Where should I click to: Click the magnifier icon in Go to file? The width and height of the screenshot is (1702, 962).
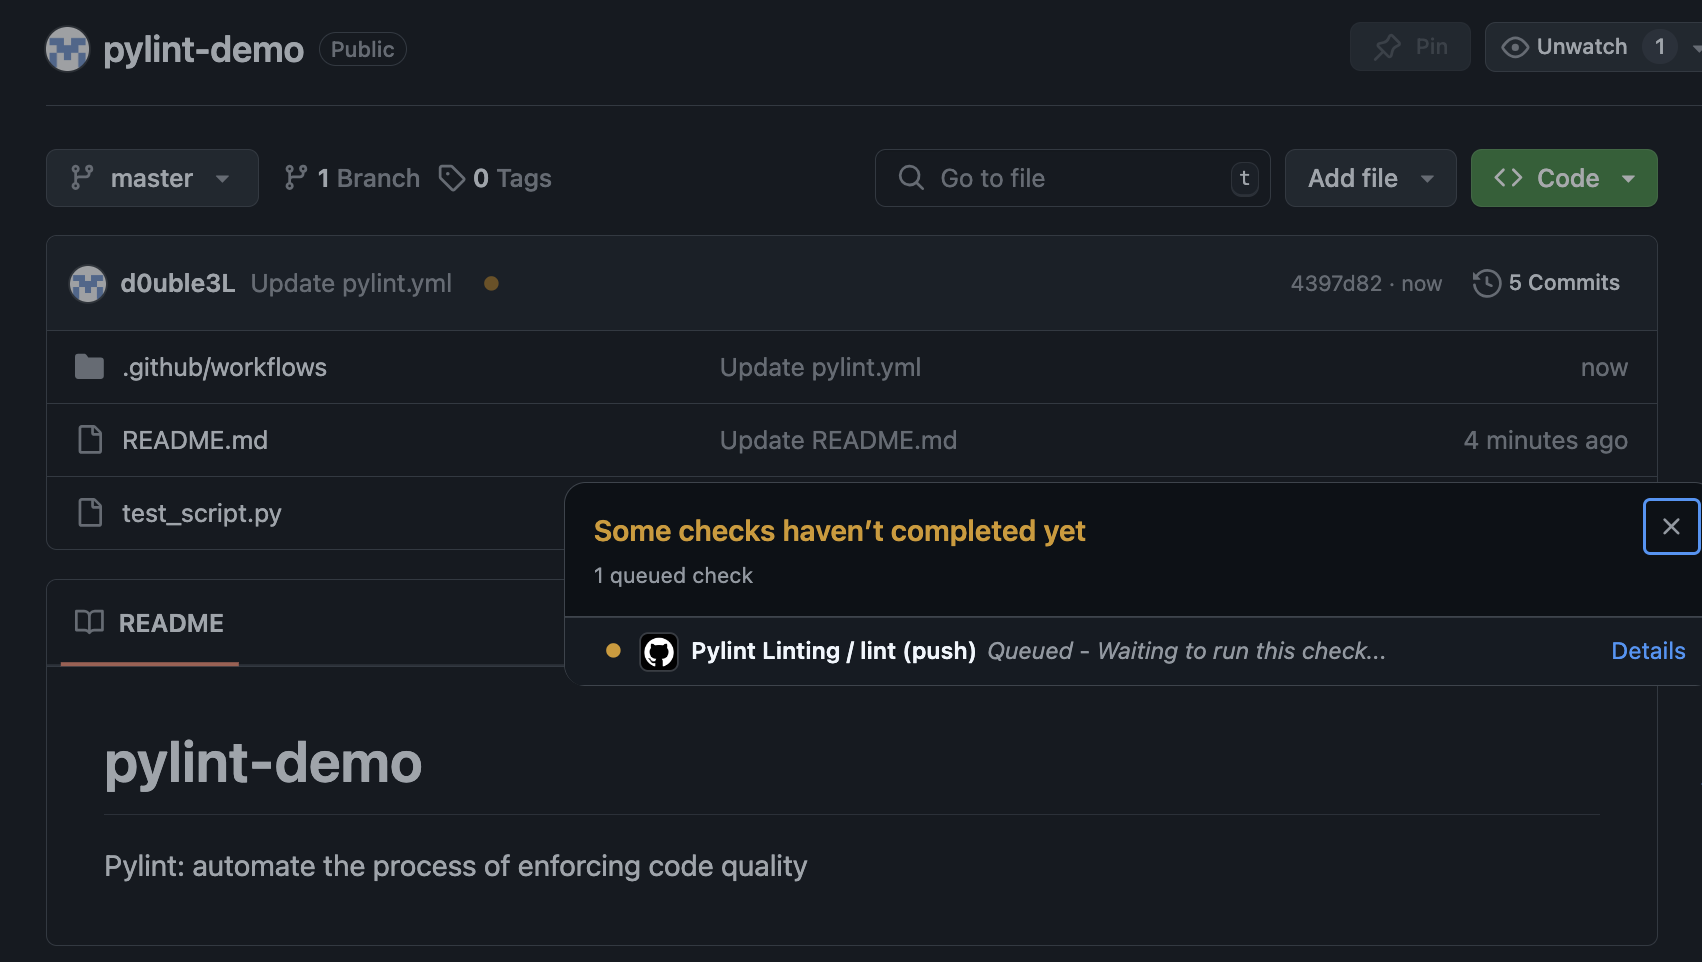(x=911, y=178)
